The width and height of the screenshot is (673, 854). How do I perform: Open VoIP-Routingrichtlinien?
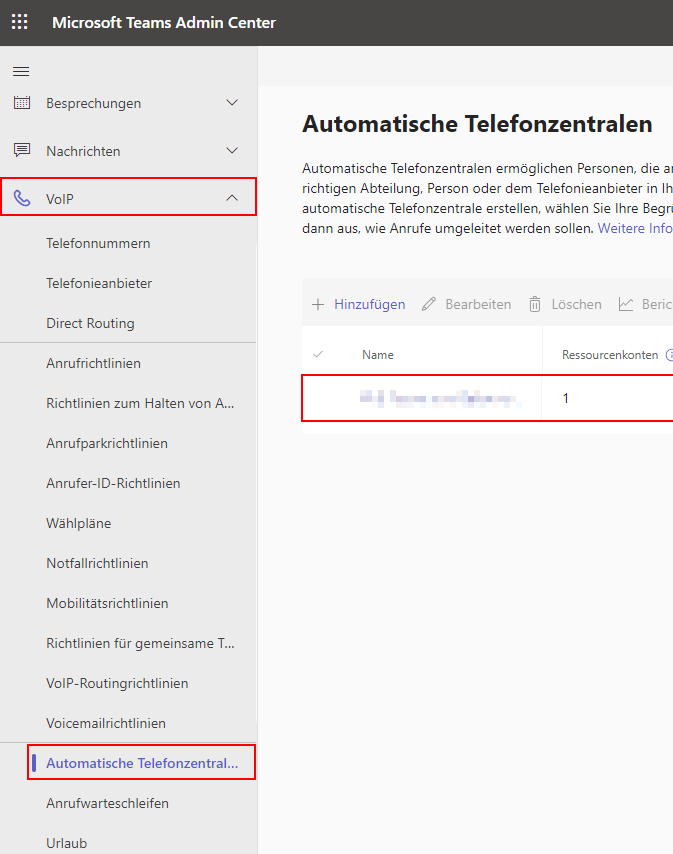pos(117,684)
